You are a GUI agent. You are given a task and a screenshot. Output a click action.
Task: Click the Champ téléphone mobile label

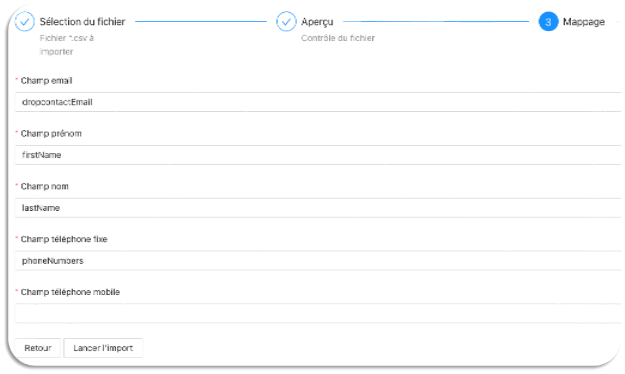click(70, 292)
